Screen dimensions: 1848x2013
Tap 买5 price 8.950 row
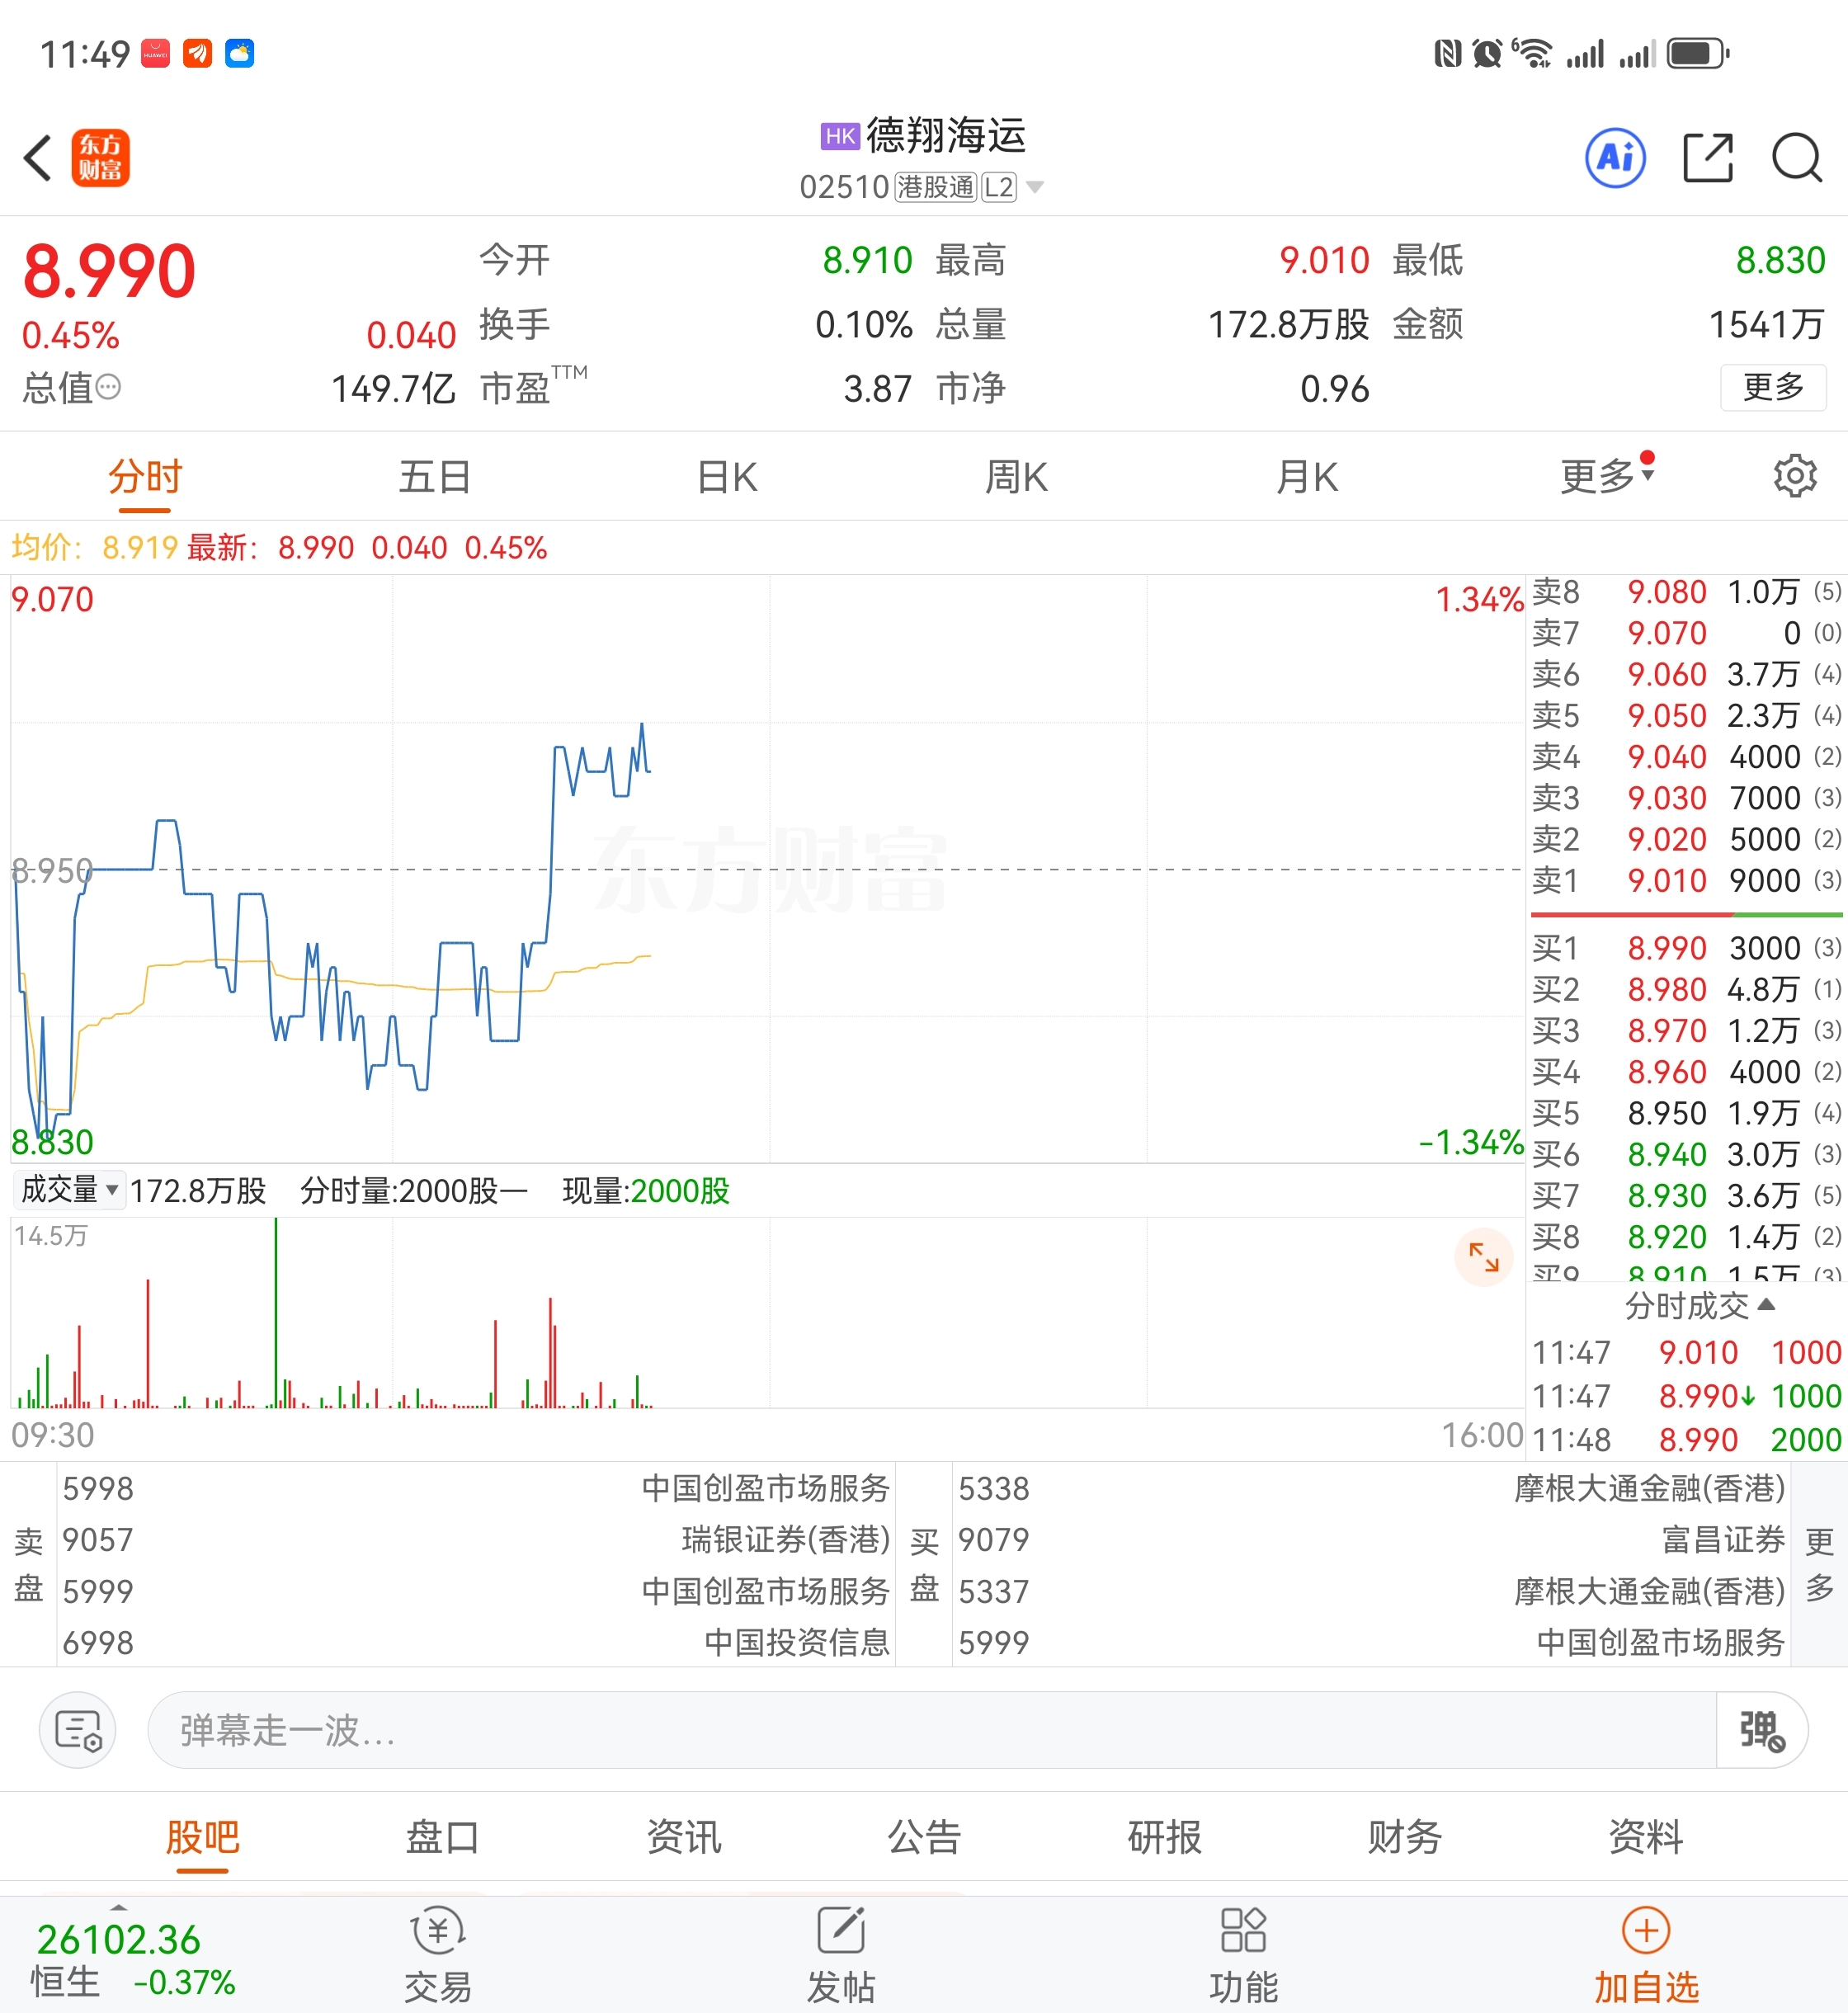click(x=1686, y=1113)
